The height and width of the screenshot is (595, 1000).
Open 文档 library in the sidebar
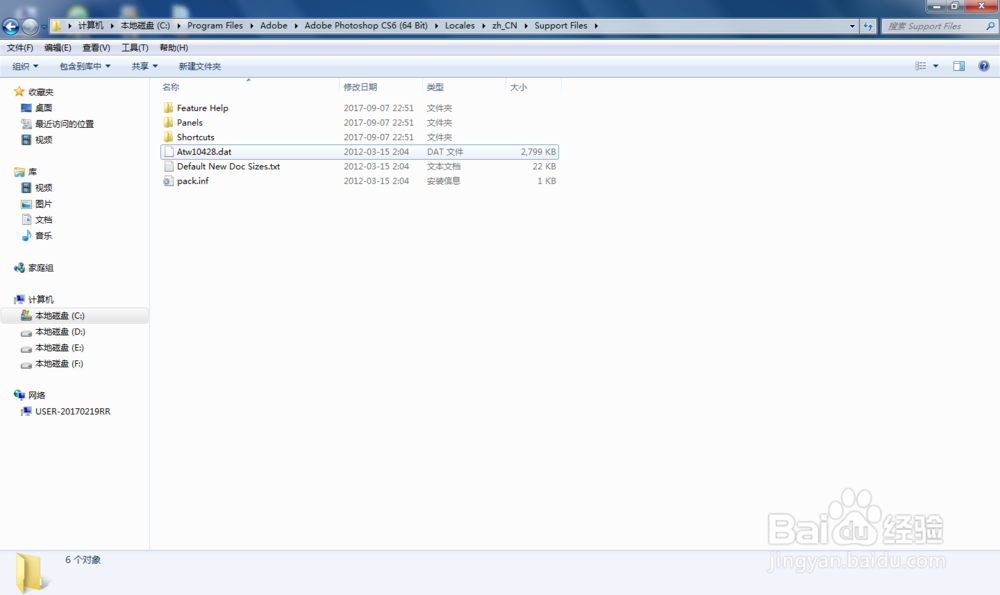pyautogui.click(x=43, y=220)
